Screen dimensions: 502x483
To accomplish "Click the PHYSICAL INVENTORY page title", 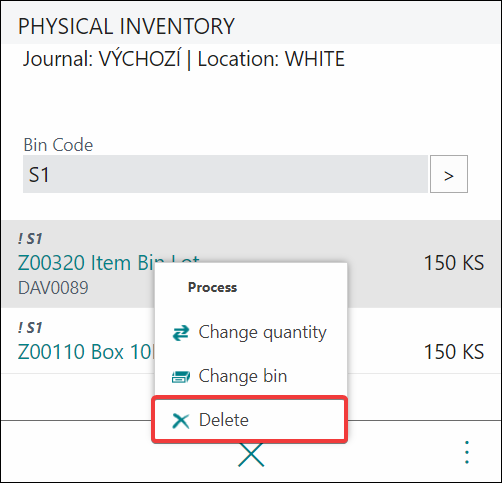I will pyautogui.click(x=126, y=26).
